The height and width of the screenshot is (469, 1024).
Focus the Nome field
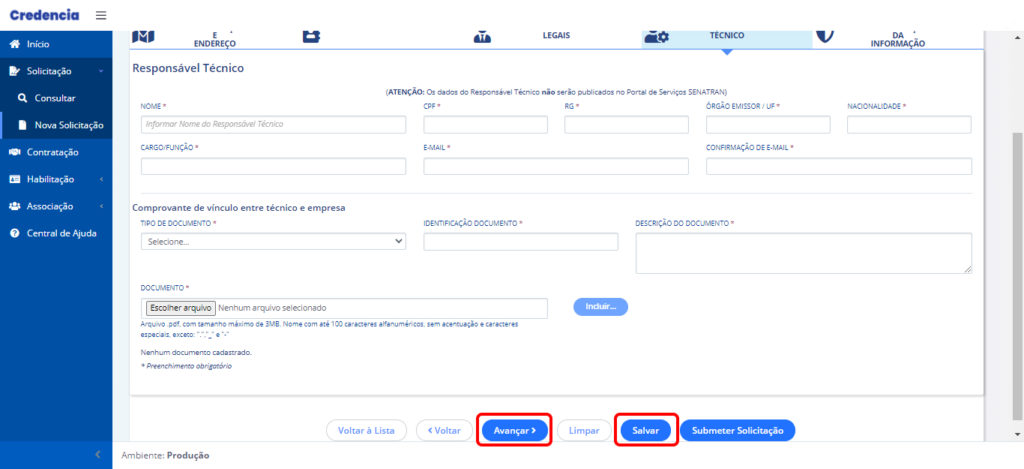pos(273,124)
